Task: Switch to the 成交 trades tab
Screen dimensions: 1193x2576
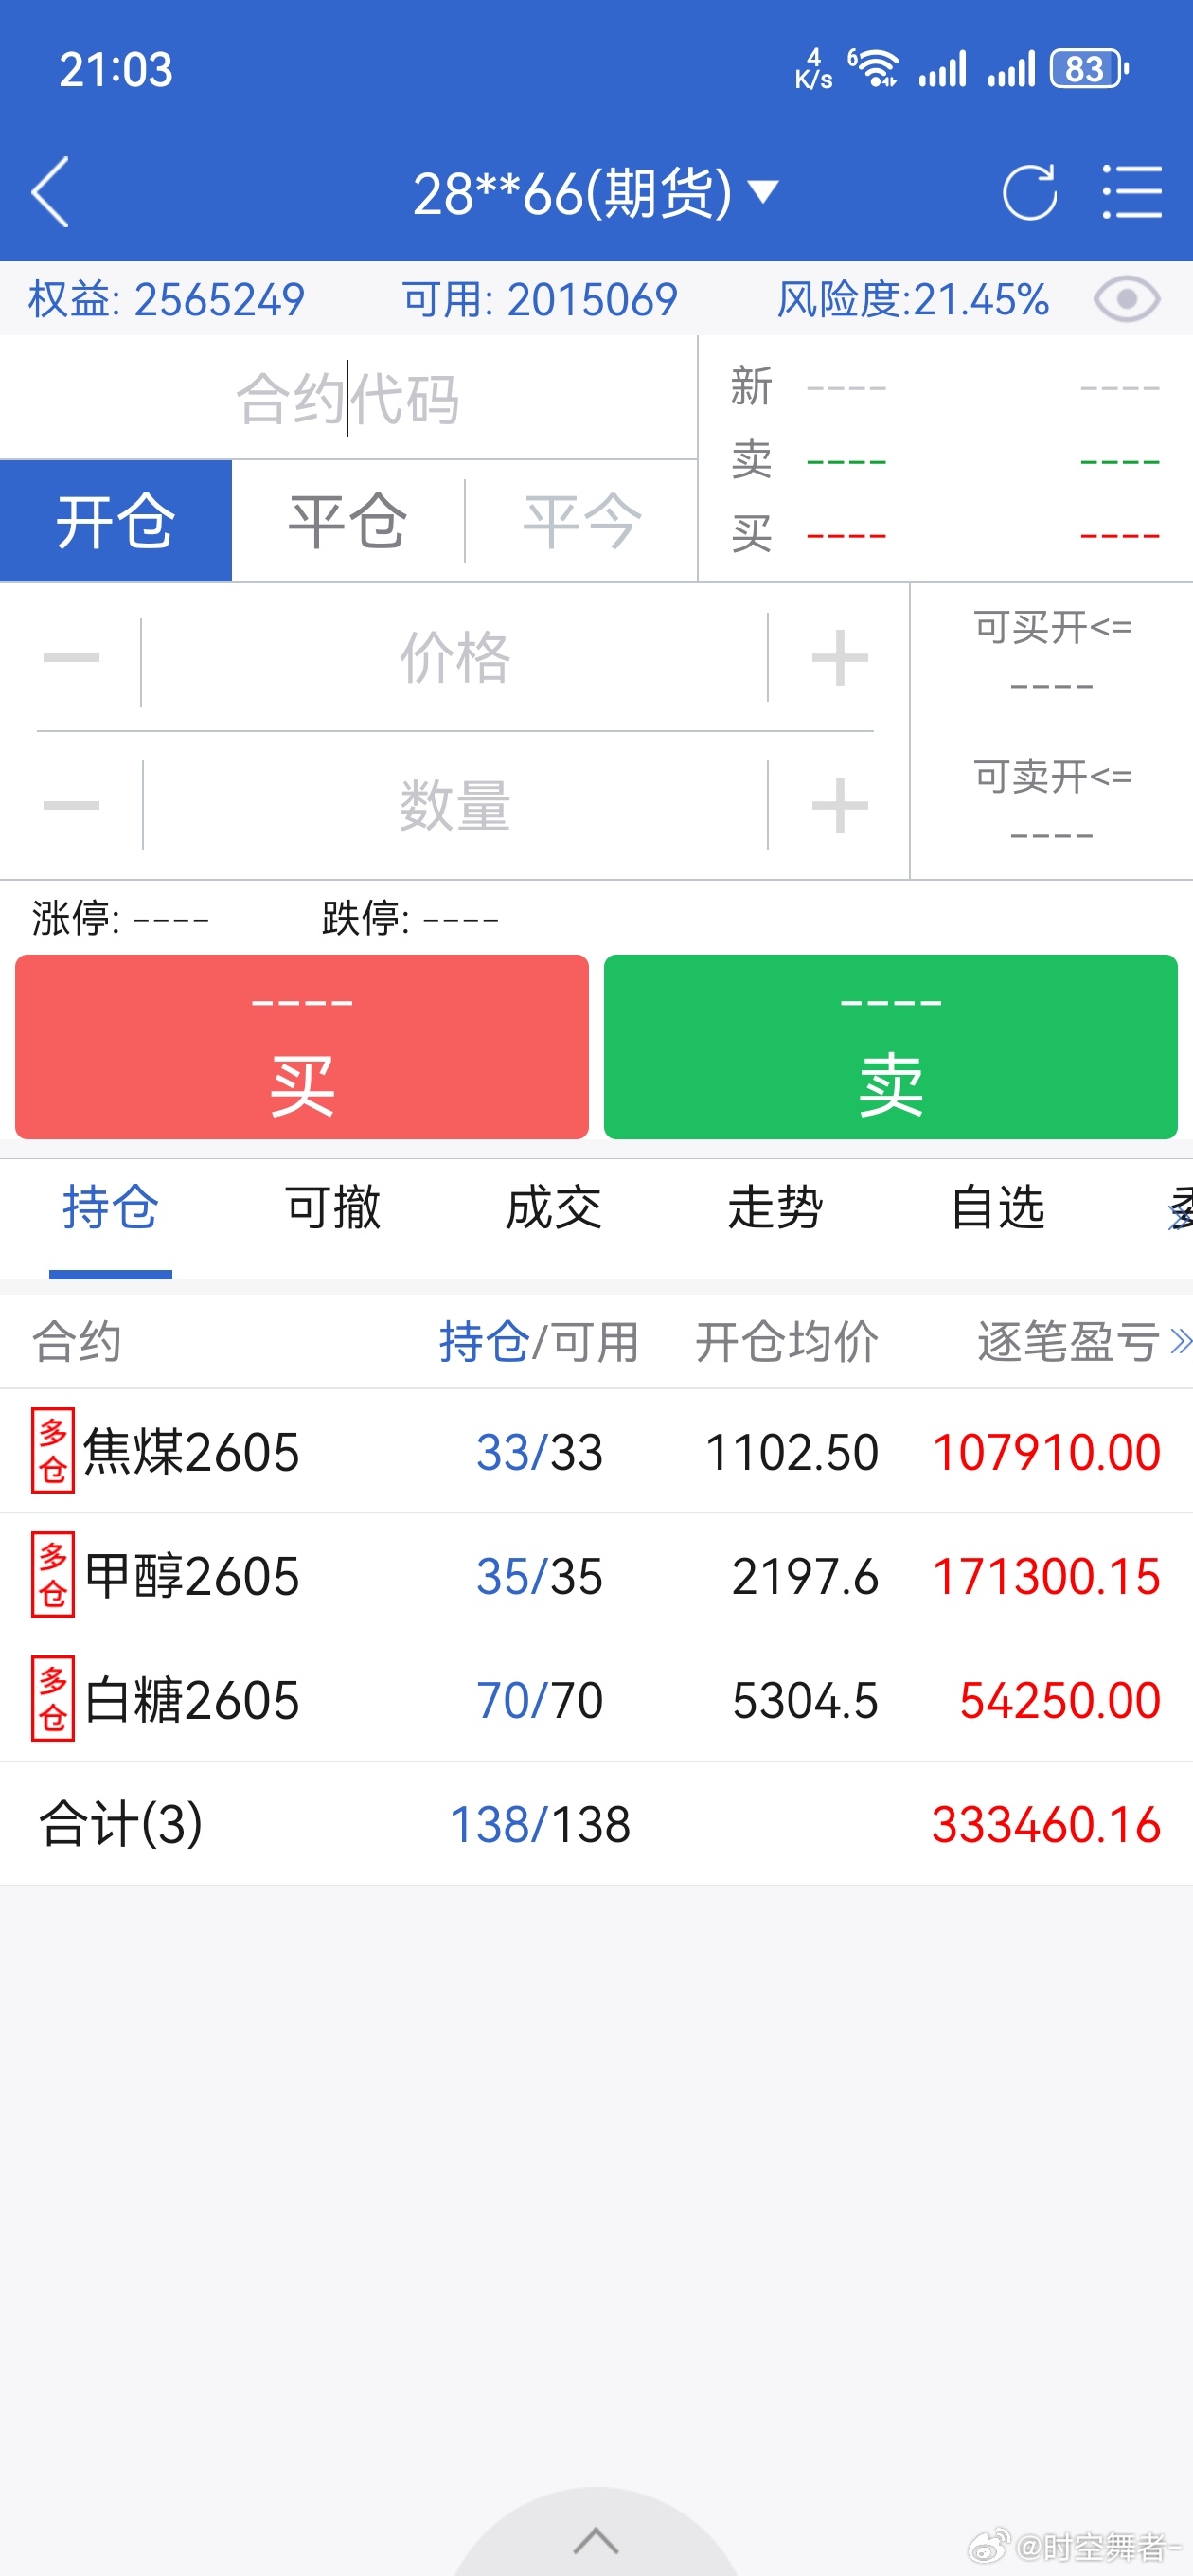Action: point(554,1208)
